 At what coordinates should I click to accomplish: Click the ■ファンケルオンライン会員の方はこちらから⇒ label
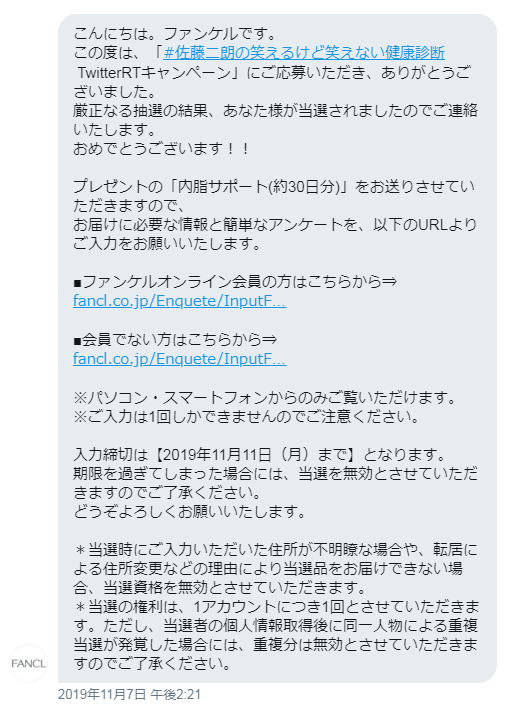(235, 282)
